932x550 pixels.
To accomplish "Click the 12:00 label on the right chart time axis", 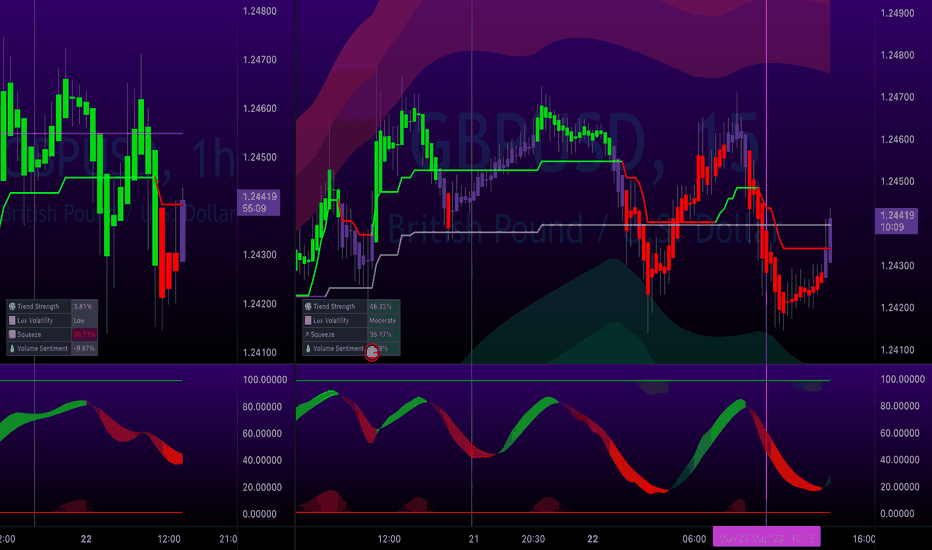I will [389, 539].
